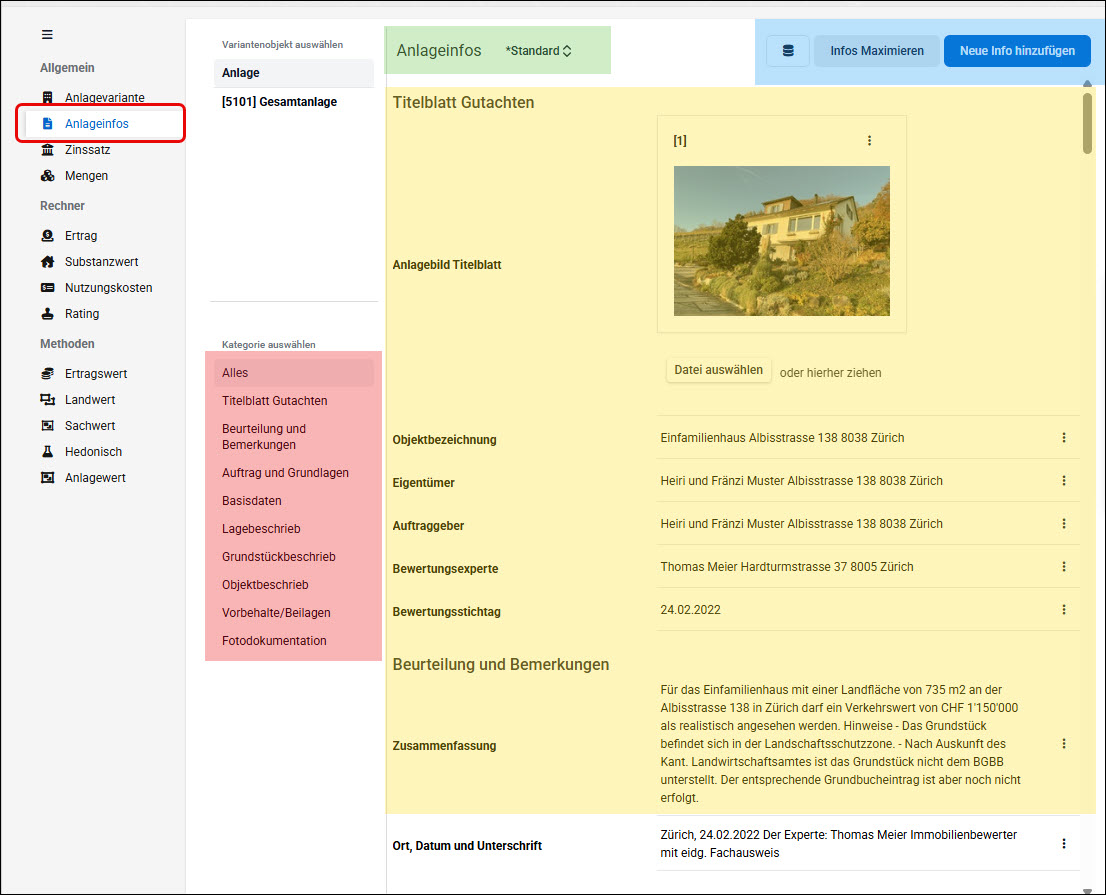Click Neue Info hinzufügen button
Screen dimensions: 1106x895
pos(1017,51)
